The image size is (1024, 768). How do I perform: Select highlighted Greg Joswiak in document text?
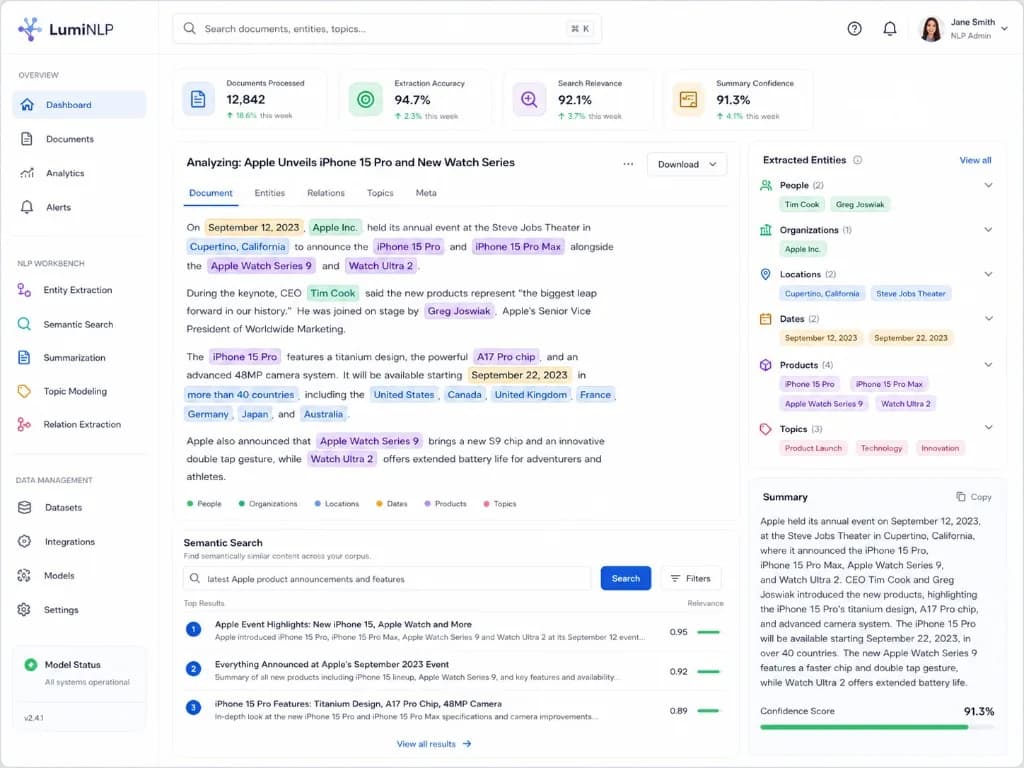pyautogui.click(x=458, y=311)
